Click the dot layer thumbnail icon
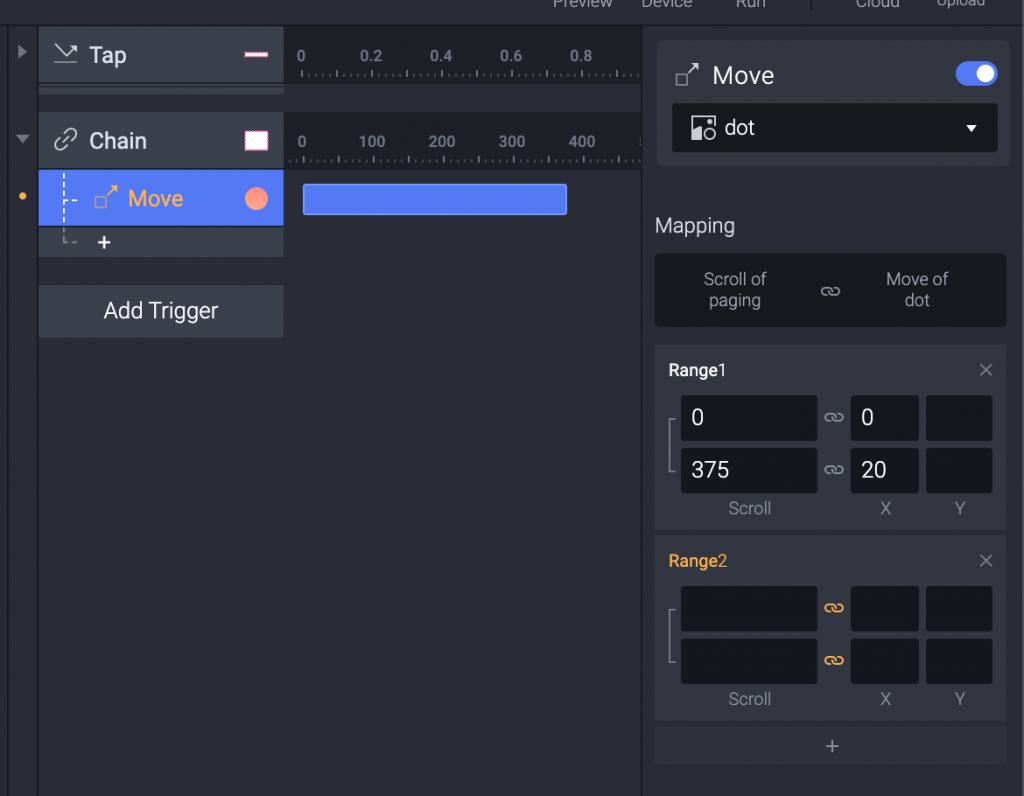Screen dimensions: 1024x796 pyautogui.click(x=703, y=128)
